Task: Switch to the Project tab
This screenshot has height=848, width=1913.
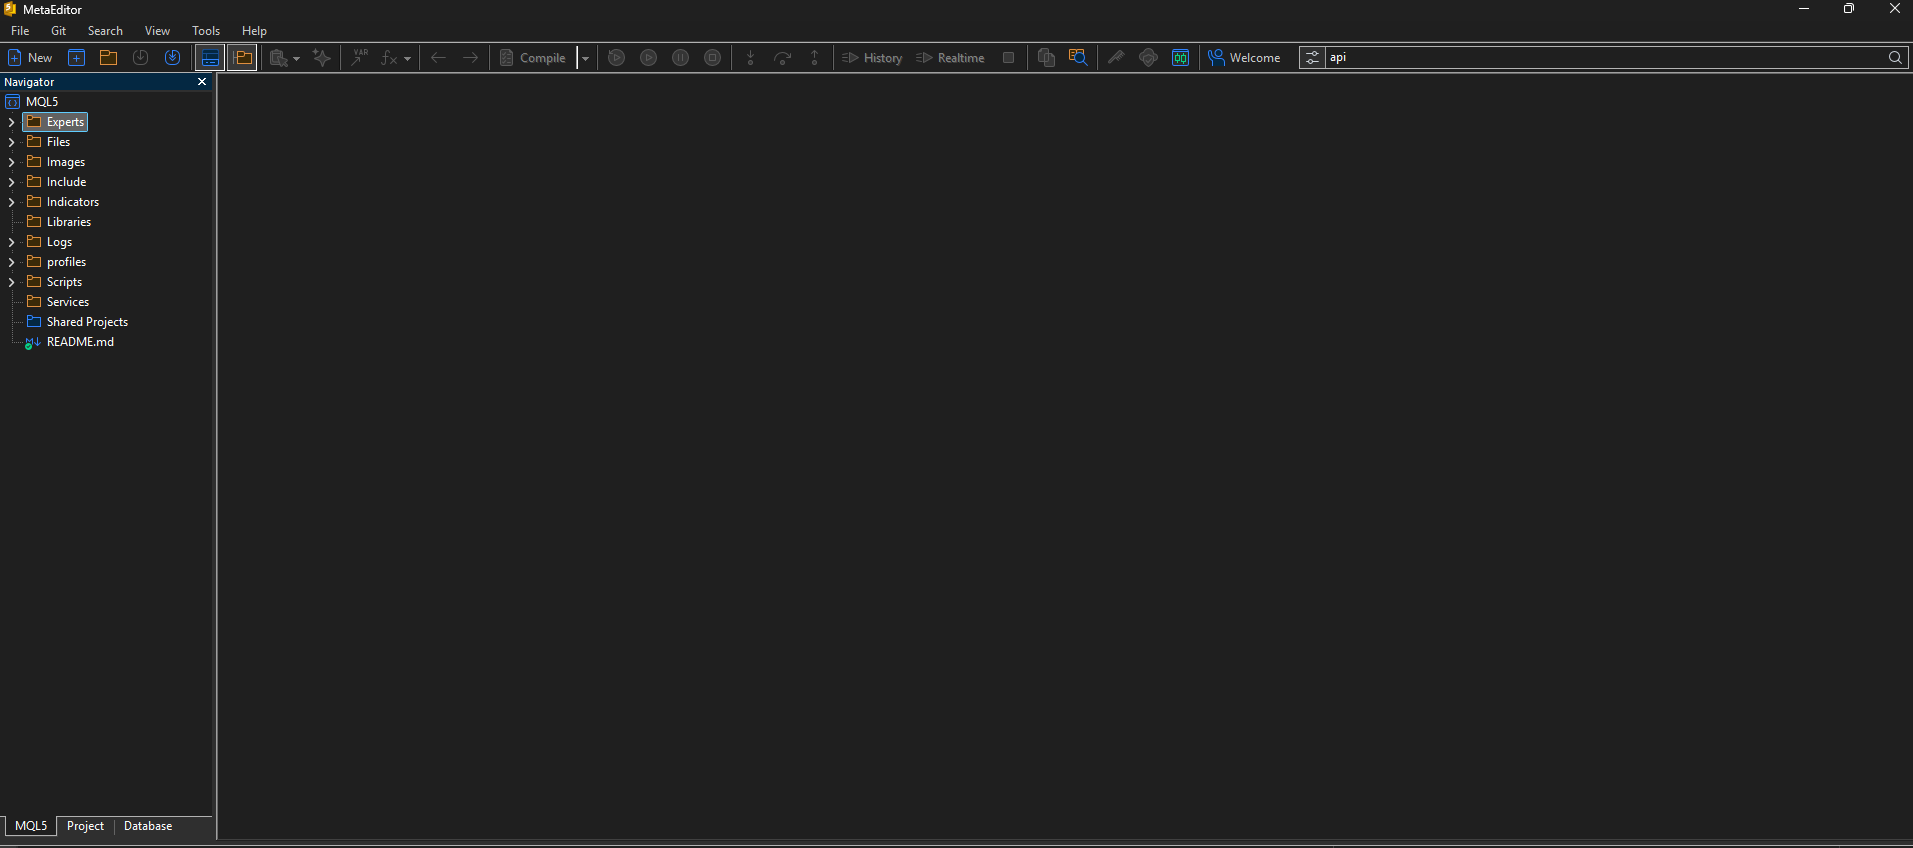Action: coord(85,826)
